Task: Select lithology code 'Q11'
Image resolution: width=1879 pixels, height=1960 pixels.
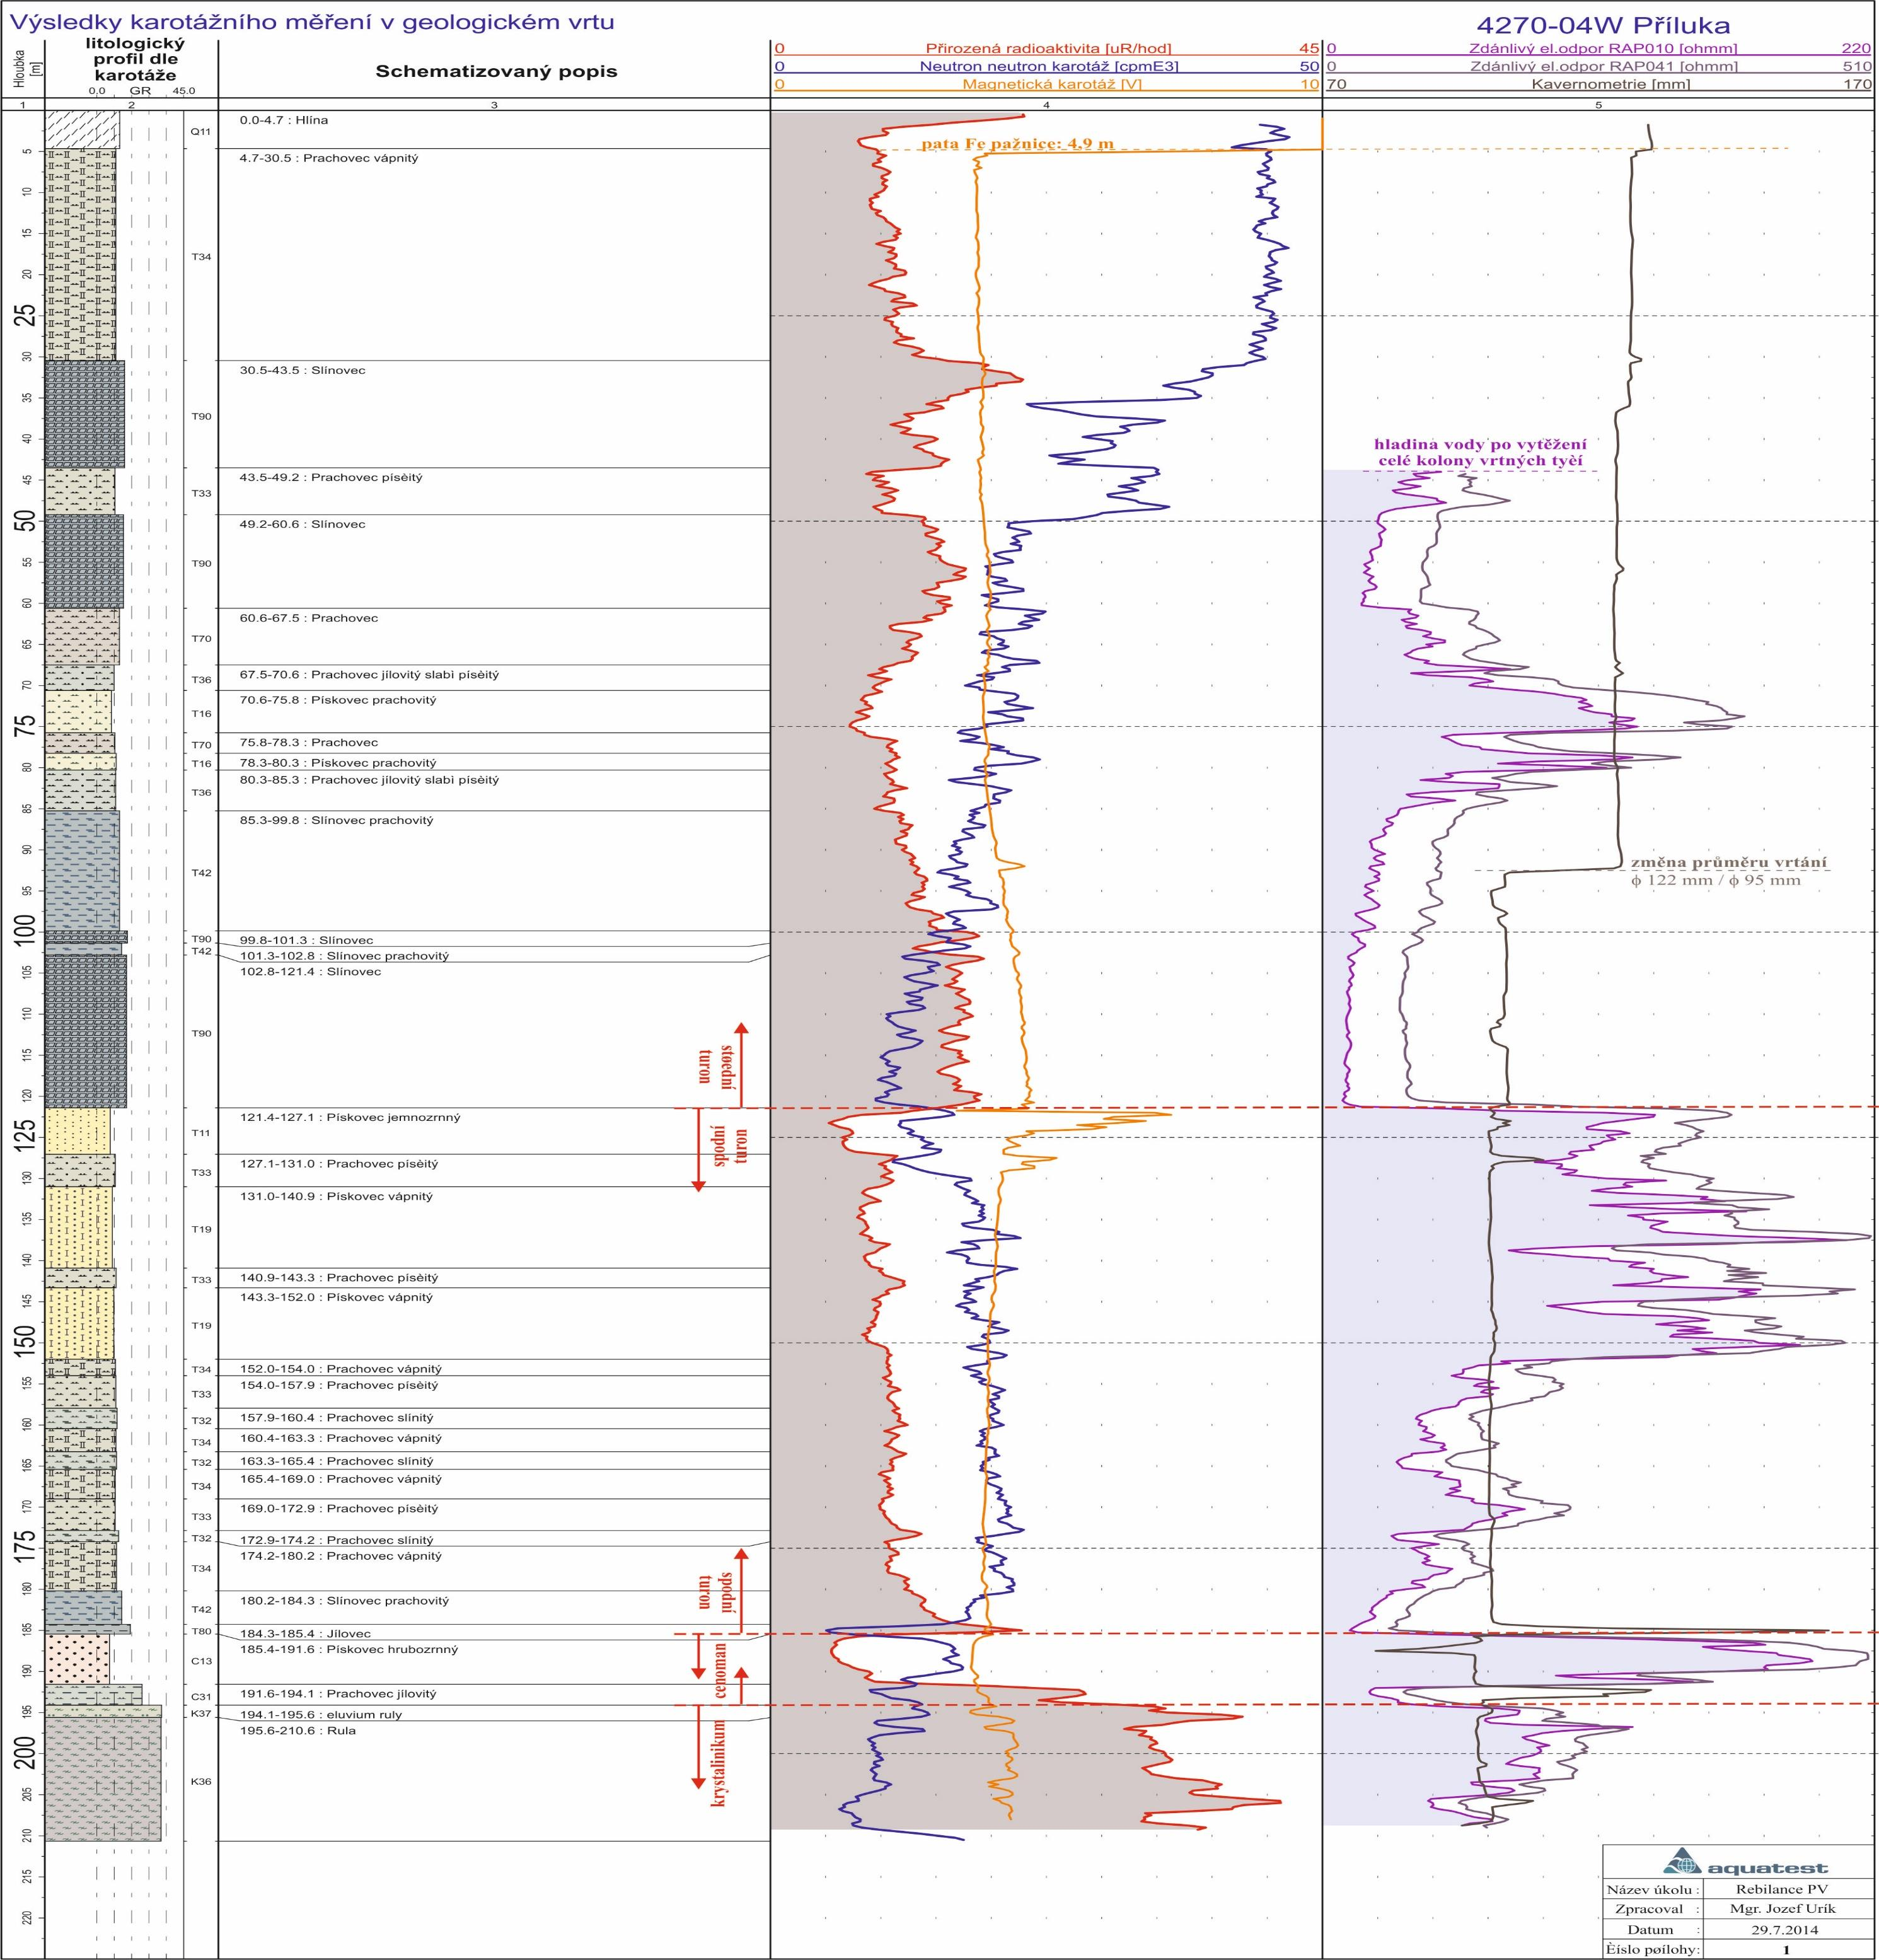Action: point(201,131)
